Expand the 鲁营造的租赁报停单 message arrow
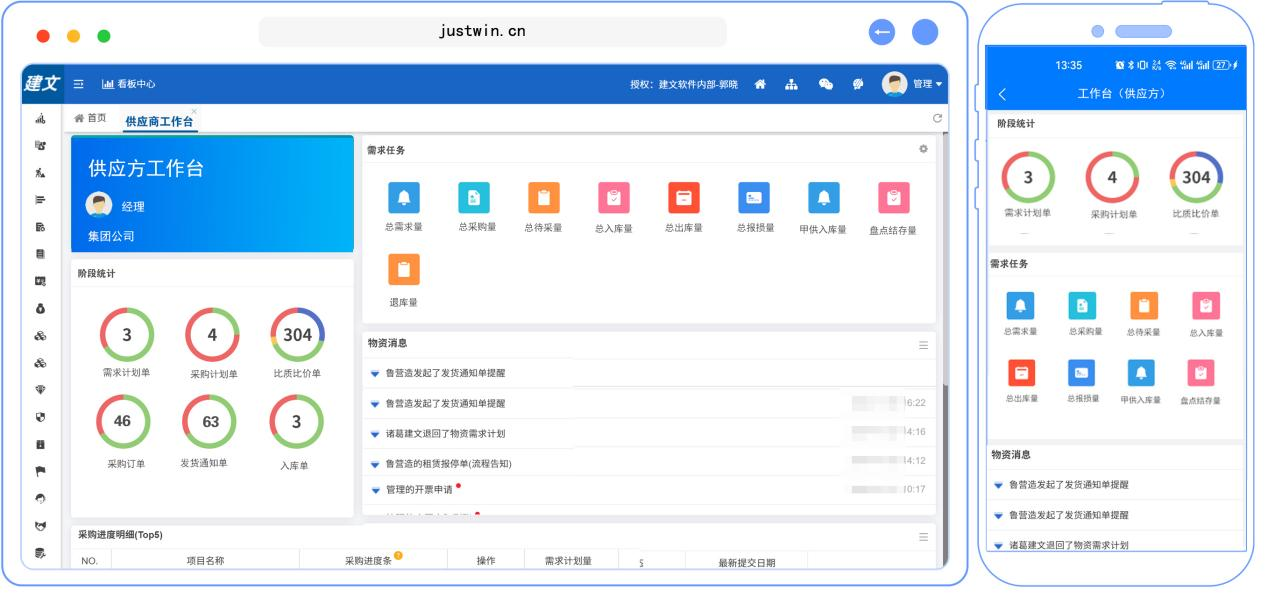 pyautogui.click(x=375, y=464)
